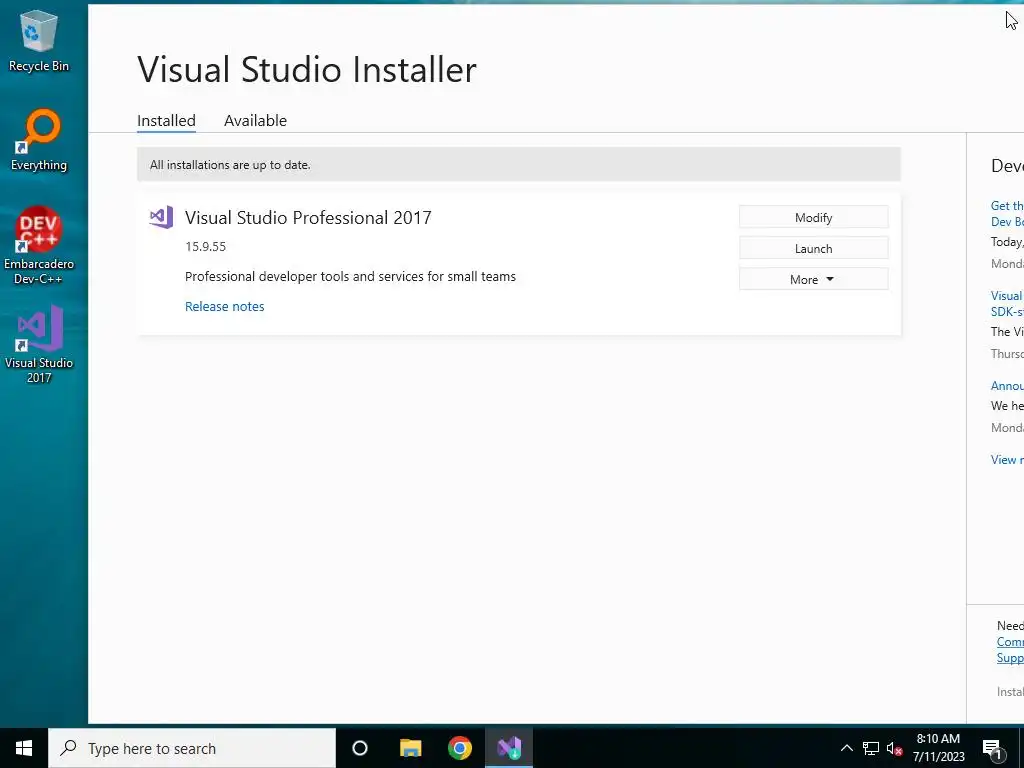The height and width of the screenshot is (768, 1024).
Task: Click the Cortana circle icon on the taskbar
Action: [x=360, y=748]
